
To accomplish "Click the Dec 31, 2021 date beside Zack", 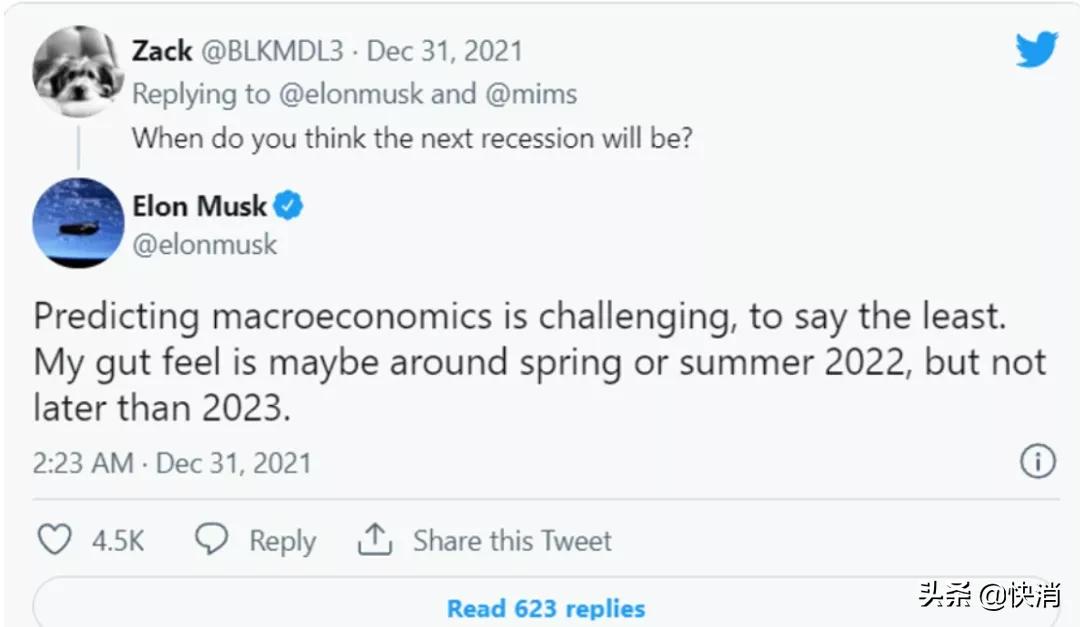I will click(445, 51).
